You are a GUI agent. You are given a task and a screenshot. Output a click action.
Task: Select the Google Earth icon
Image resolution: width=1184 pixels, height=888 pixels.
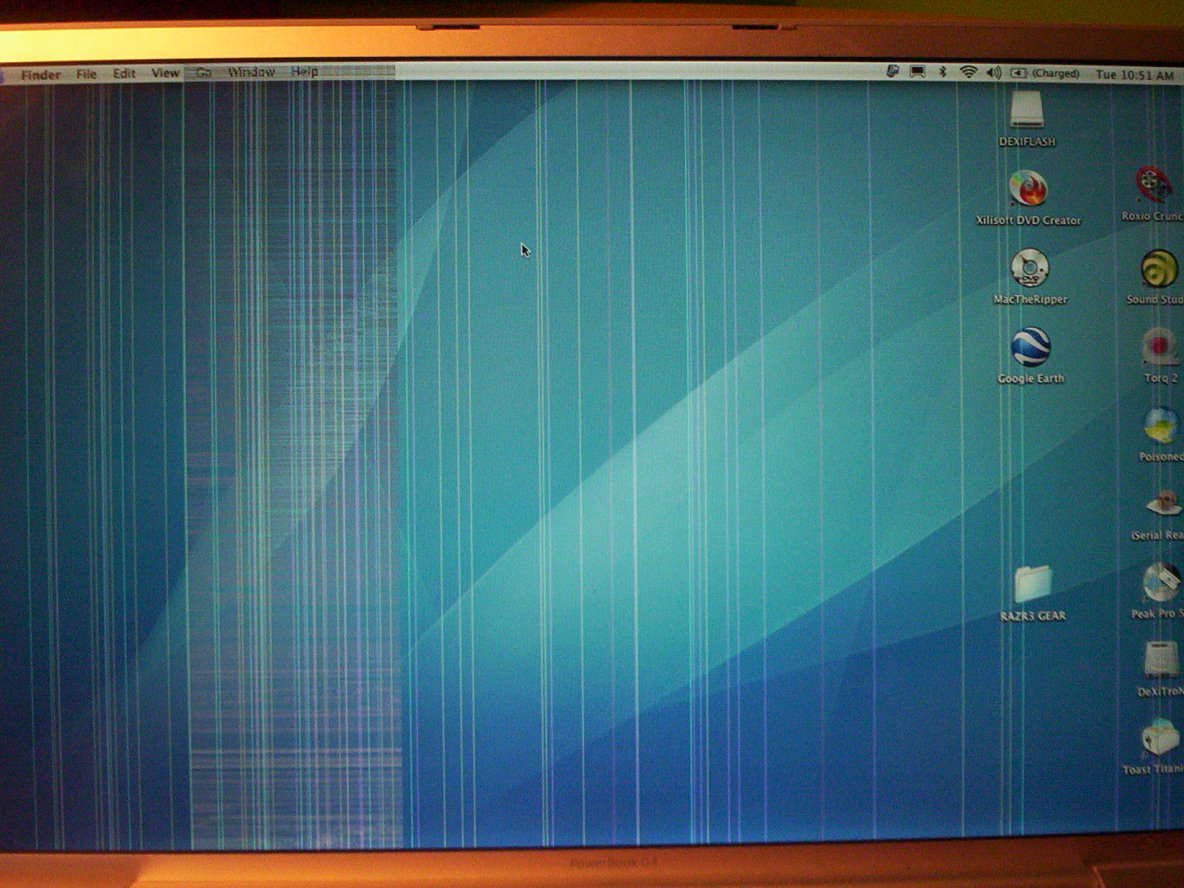(1031, 347)
